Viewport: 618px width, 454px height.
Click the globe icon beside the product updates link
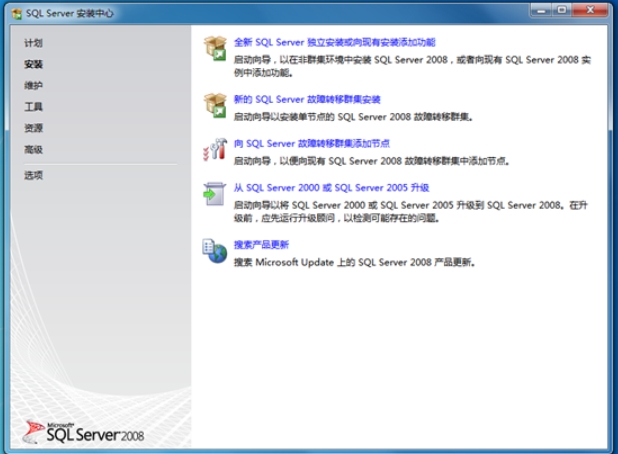click(x=215, y=251)
